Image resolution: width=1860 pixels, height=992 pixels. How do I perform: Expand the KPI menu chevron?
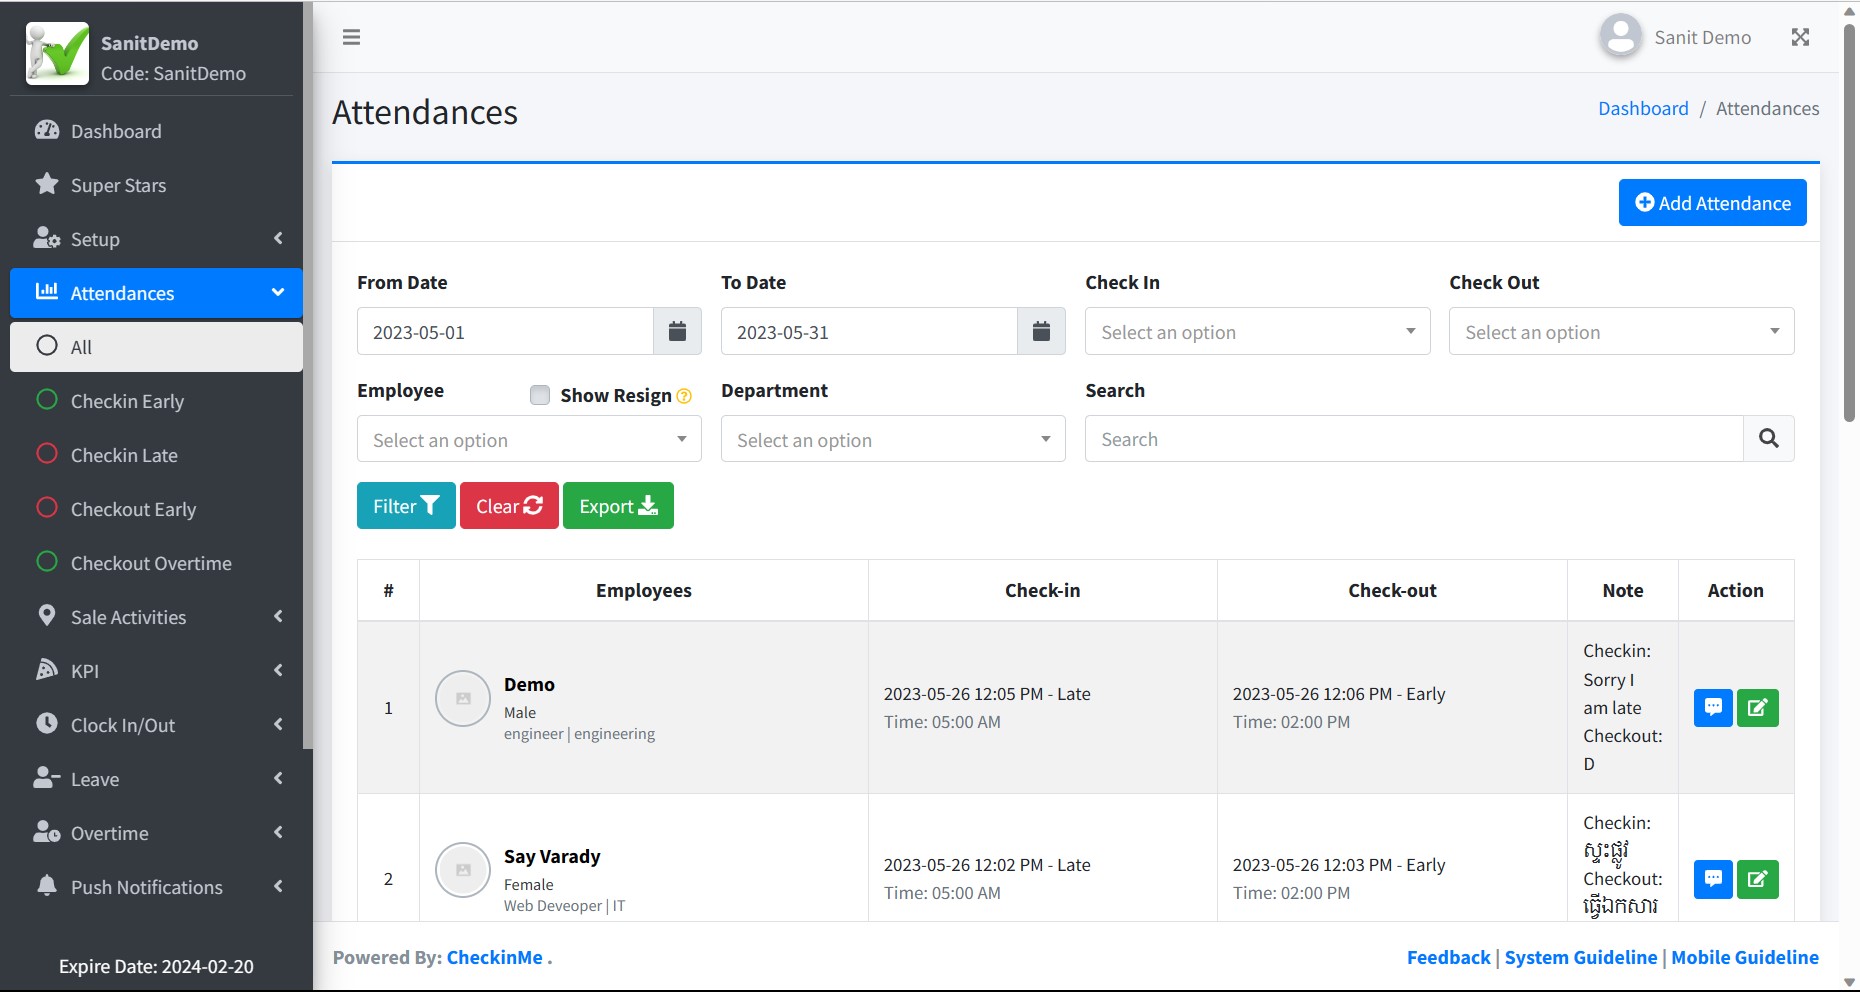278,670
